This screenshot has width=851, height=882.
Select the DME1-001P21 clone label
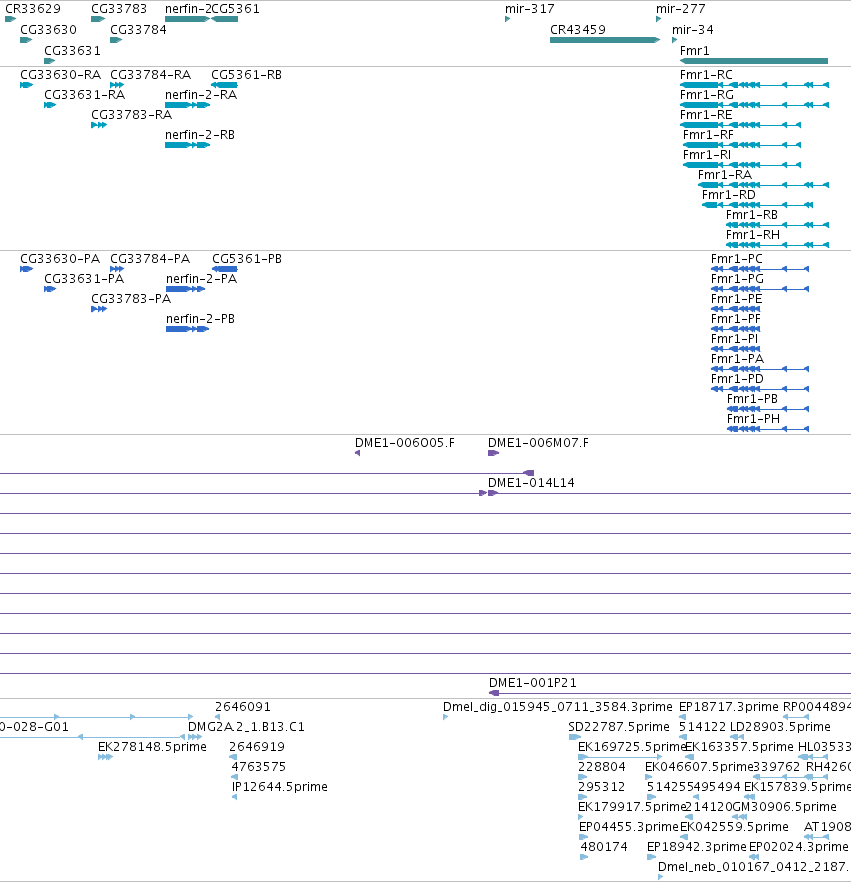click(x=533, y=683)
